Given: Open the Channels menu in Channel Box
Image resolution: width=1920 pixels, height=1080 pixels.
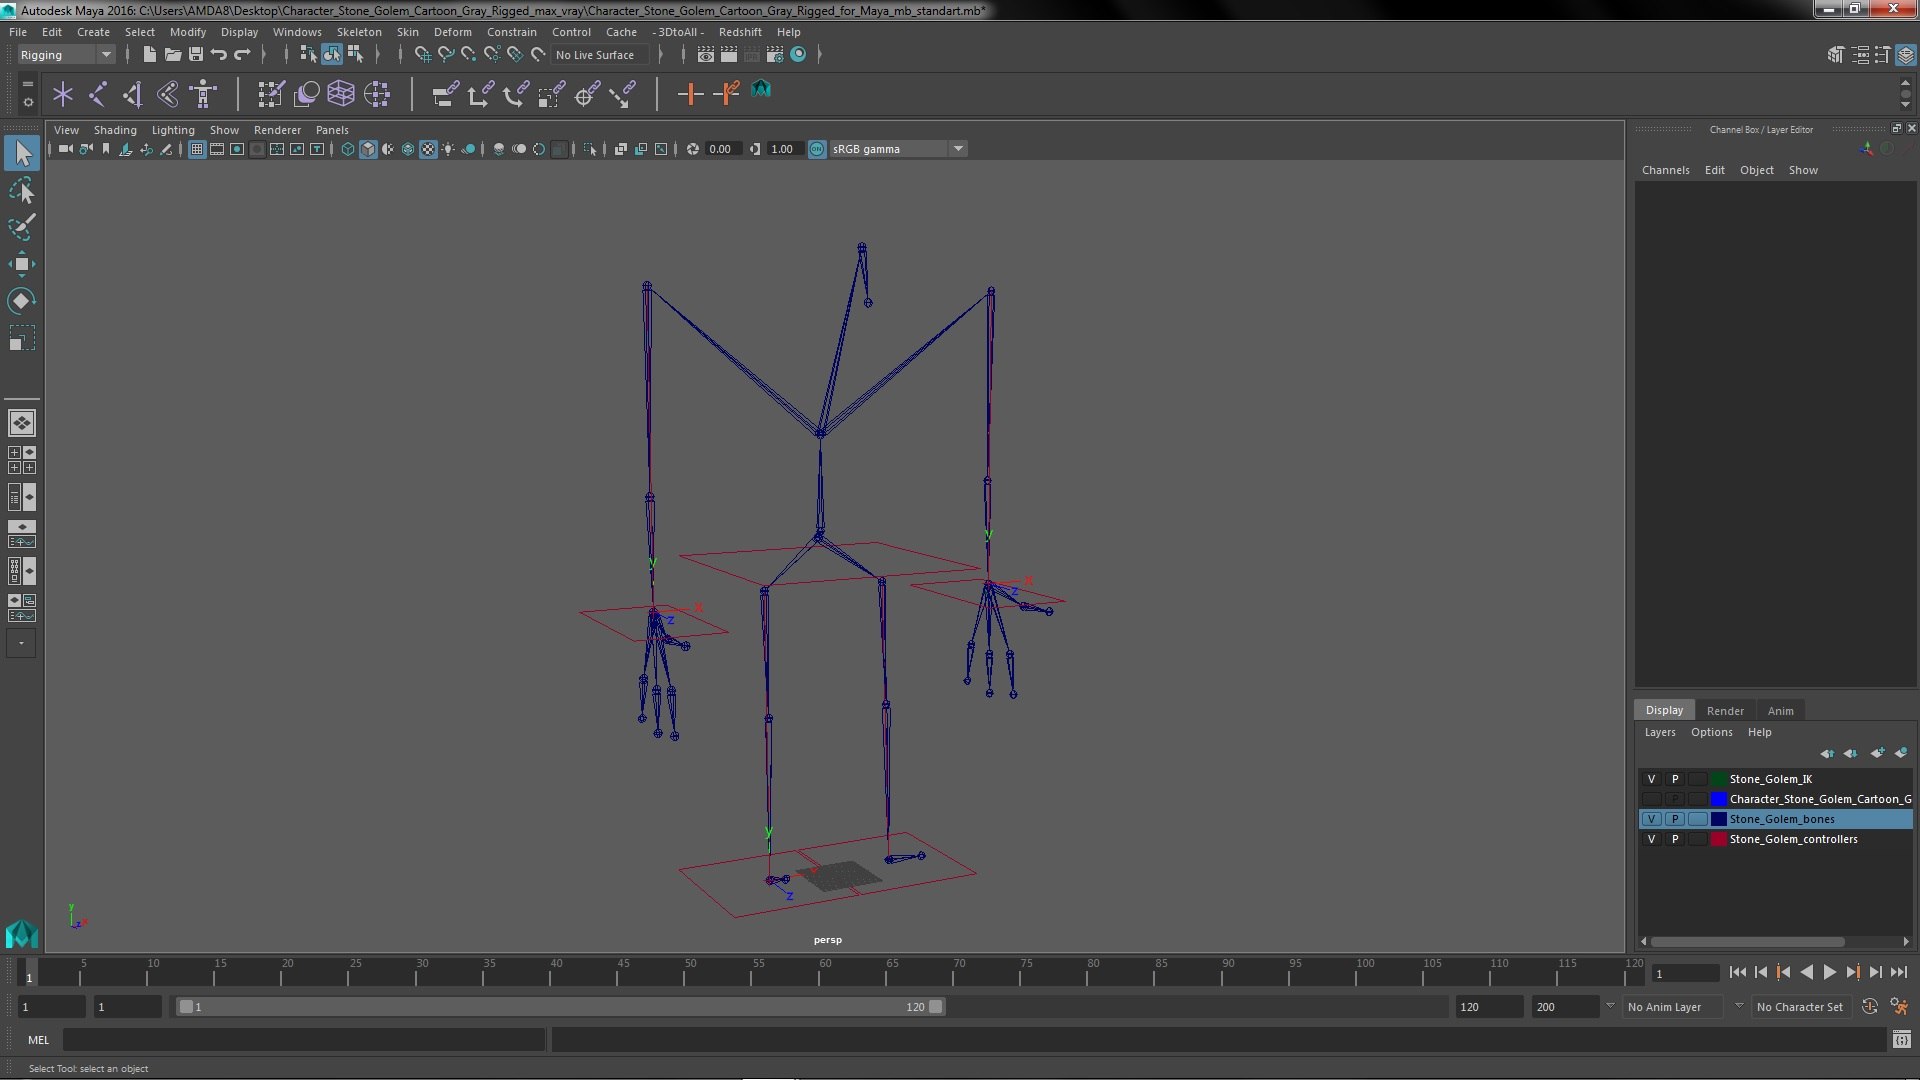Looking at the screenshot, I should click(x=1665, y=170).
